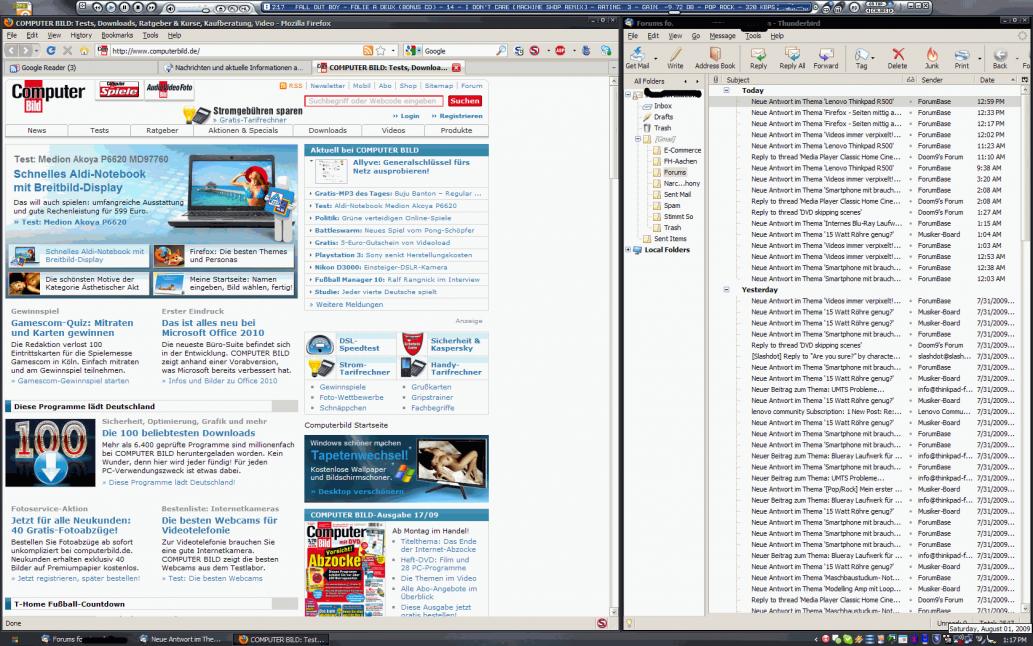This screenshot has width=1033, height=646.
Task: Toggle read status of the 11:10 AM message
Action: coord(910,157)
